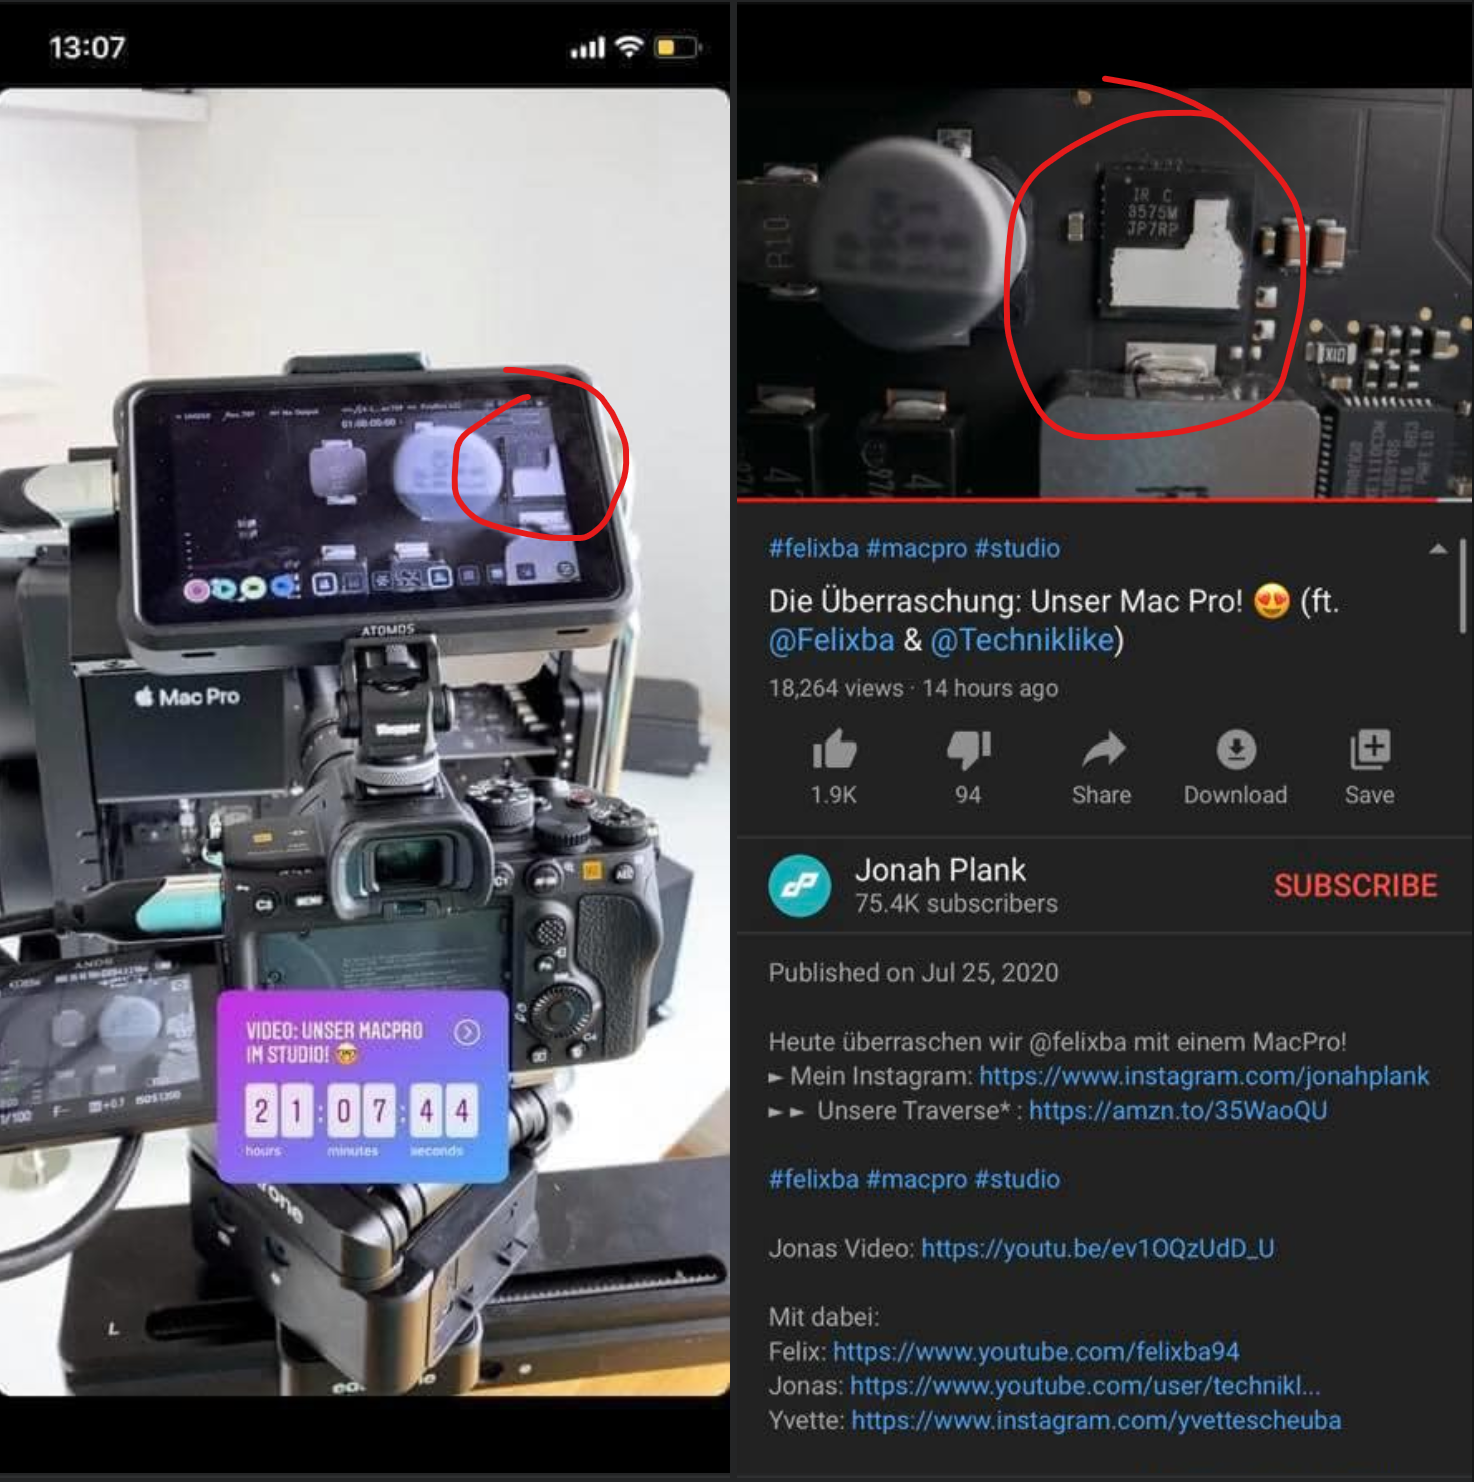The height and width of the screenshot is (1482, 1474).
Task: Seek using the red video progress bar
Action: coord(1105,499)
